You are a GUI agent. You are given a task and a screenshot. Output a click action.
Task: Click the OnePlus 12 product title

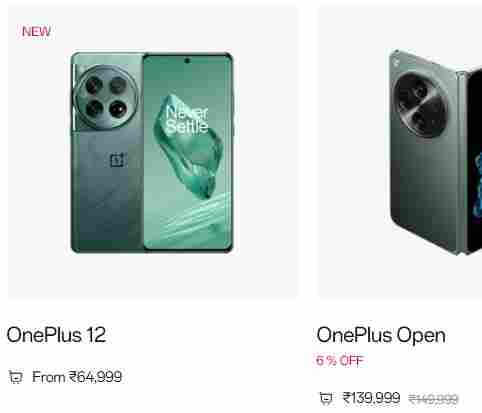56,334
